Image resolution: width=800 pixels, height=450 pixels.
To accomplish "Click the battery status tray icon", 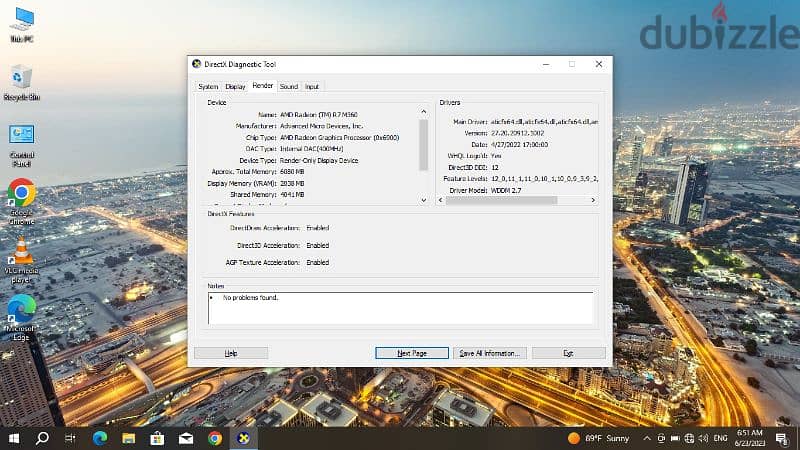I will pyautogui.click(x=675, y=438).
